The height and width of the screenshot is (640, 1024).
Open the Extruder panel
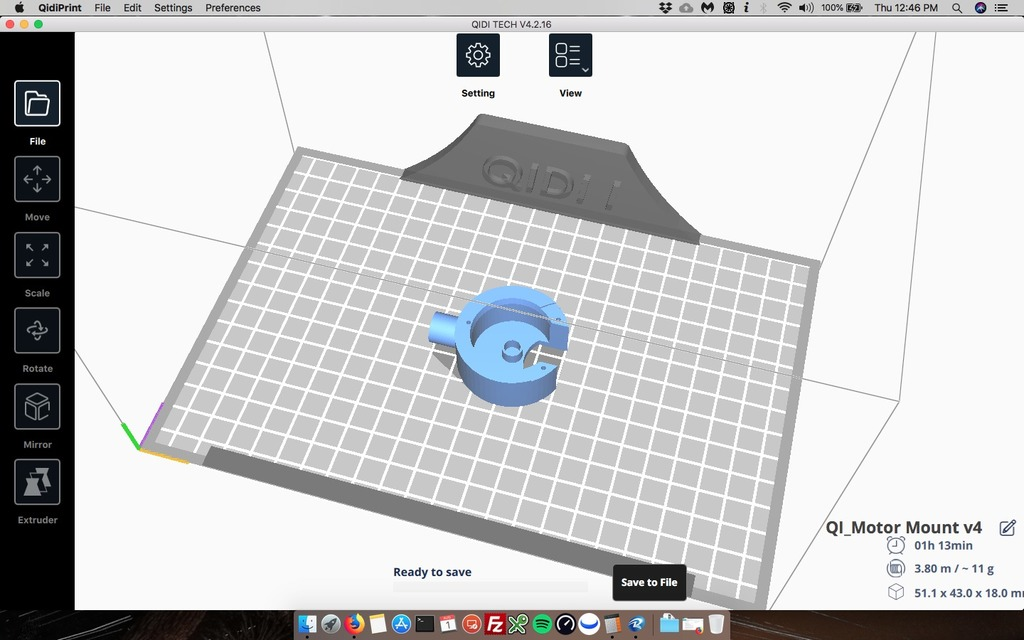tap(37, 483)
